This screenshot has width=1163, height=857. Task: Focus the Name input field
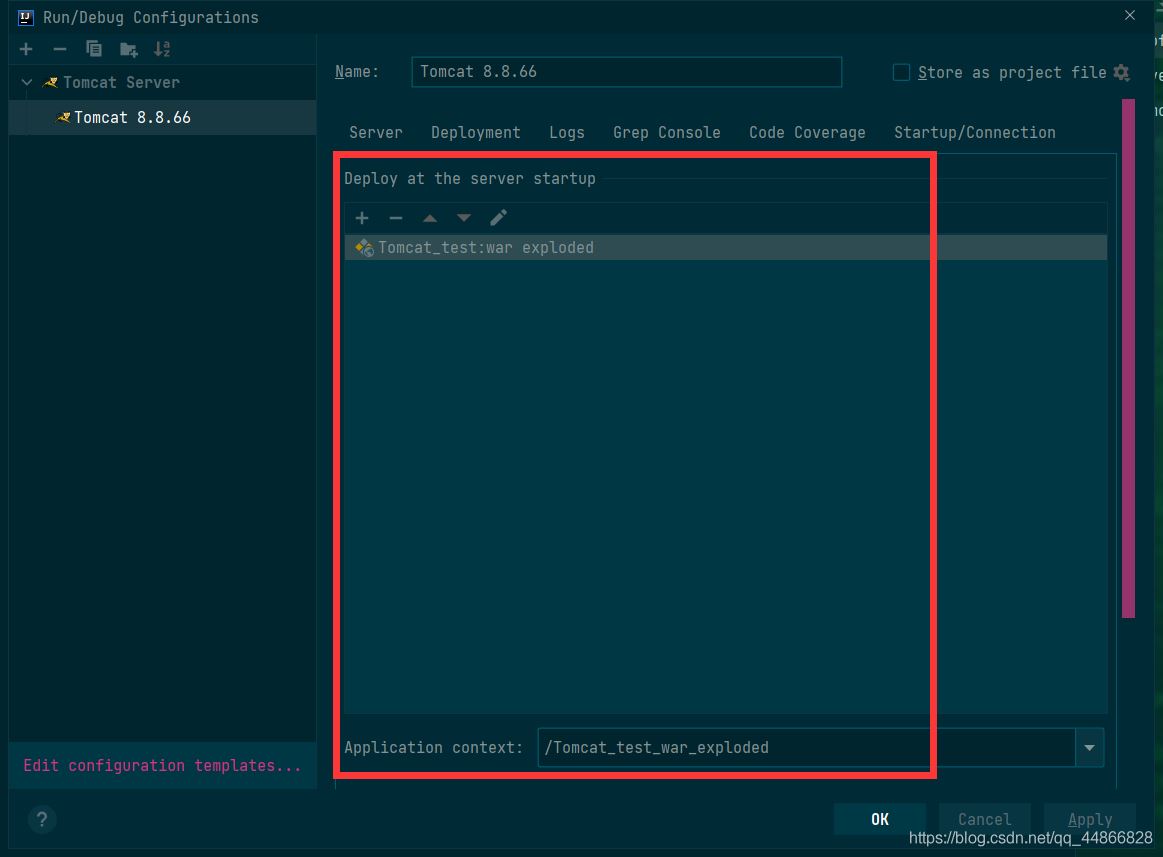(x=627, y=72)
